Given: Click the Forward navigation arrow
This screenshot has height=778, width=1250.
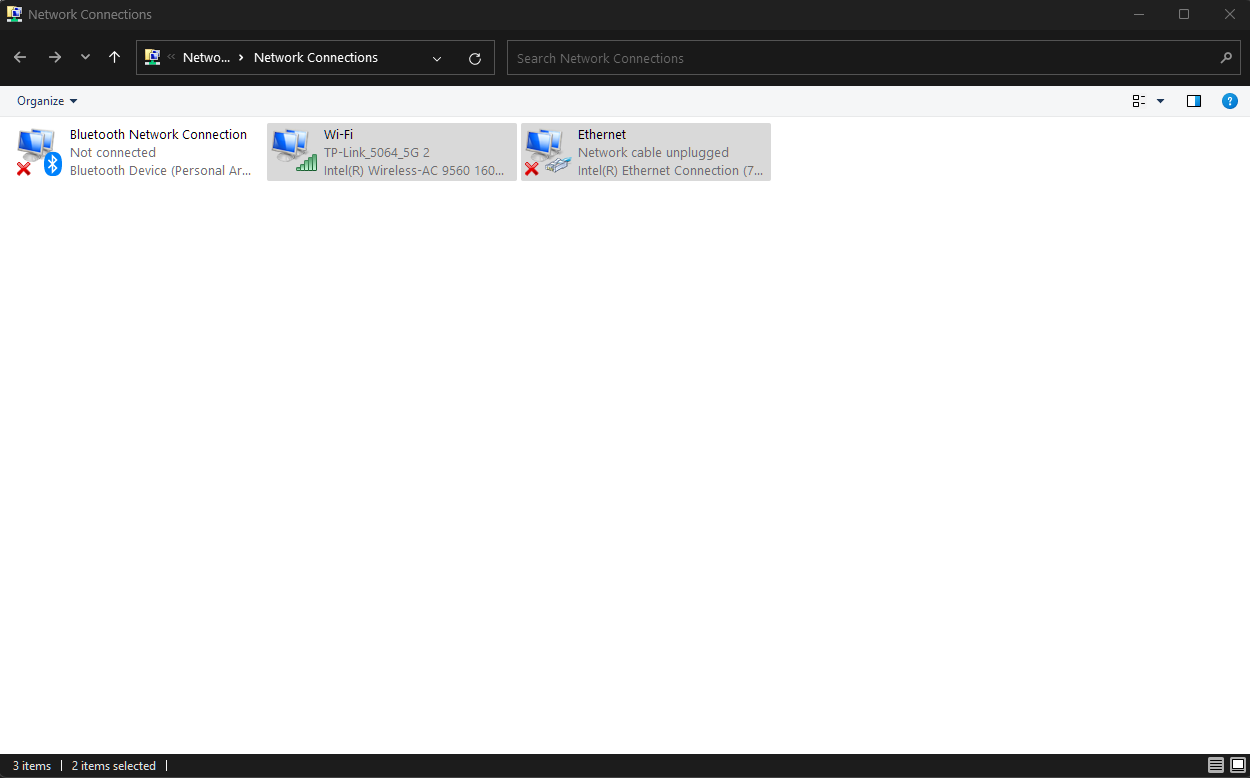Looking at the screenshot, I should [x=55, y=58].
